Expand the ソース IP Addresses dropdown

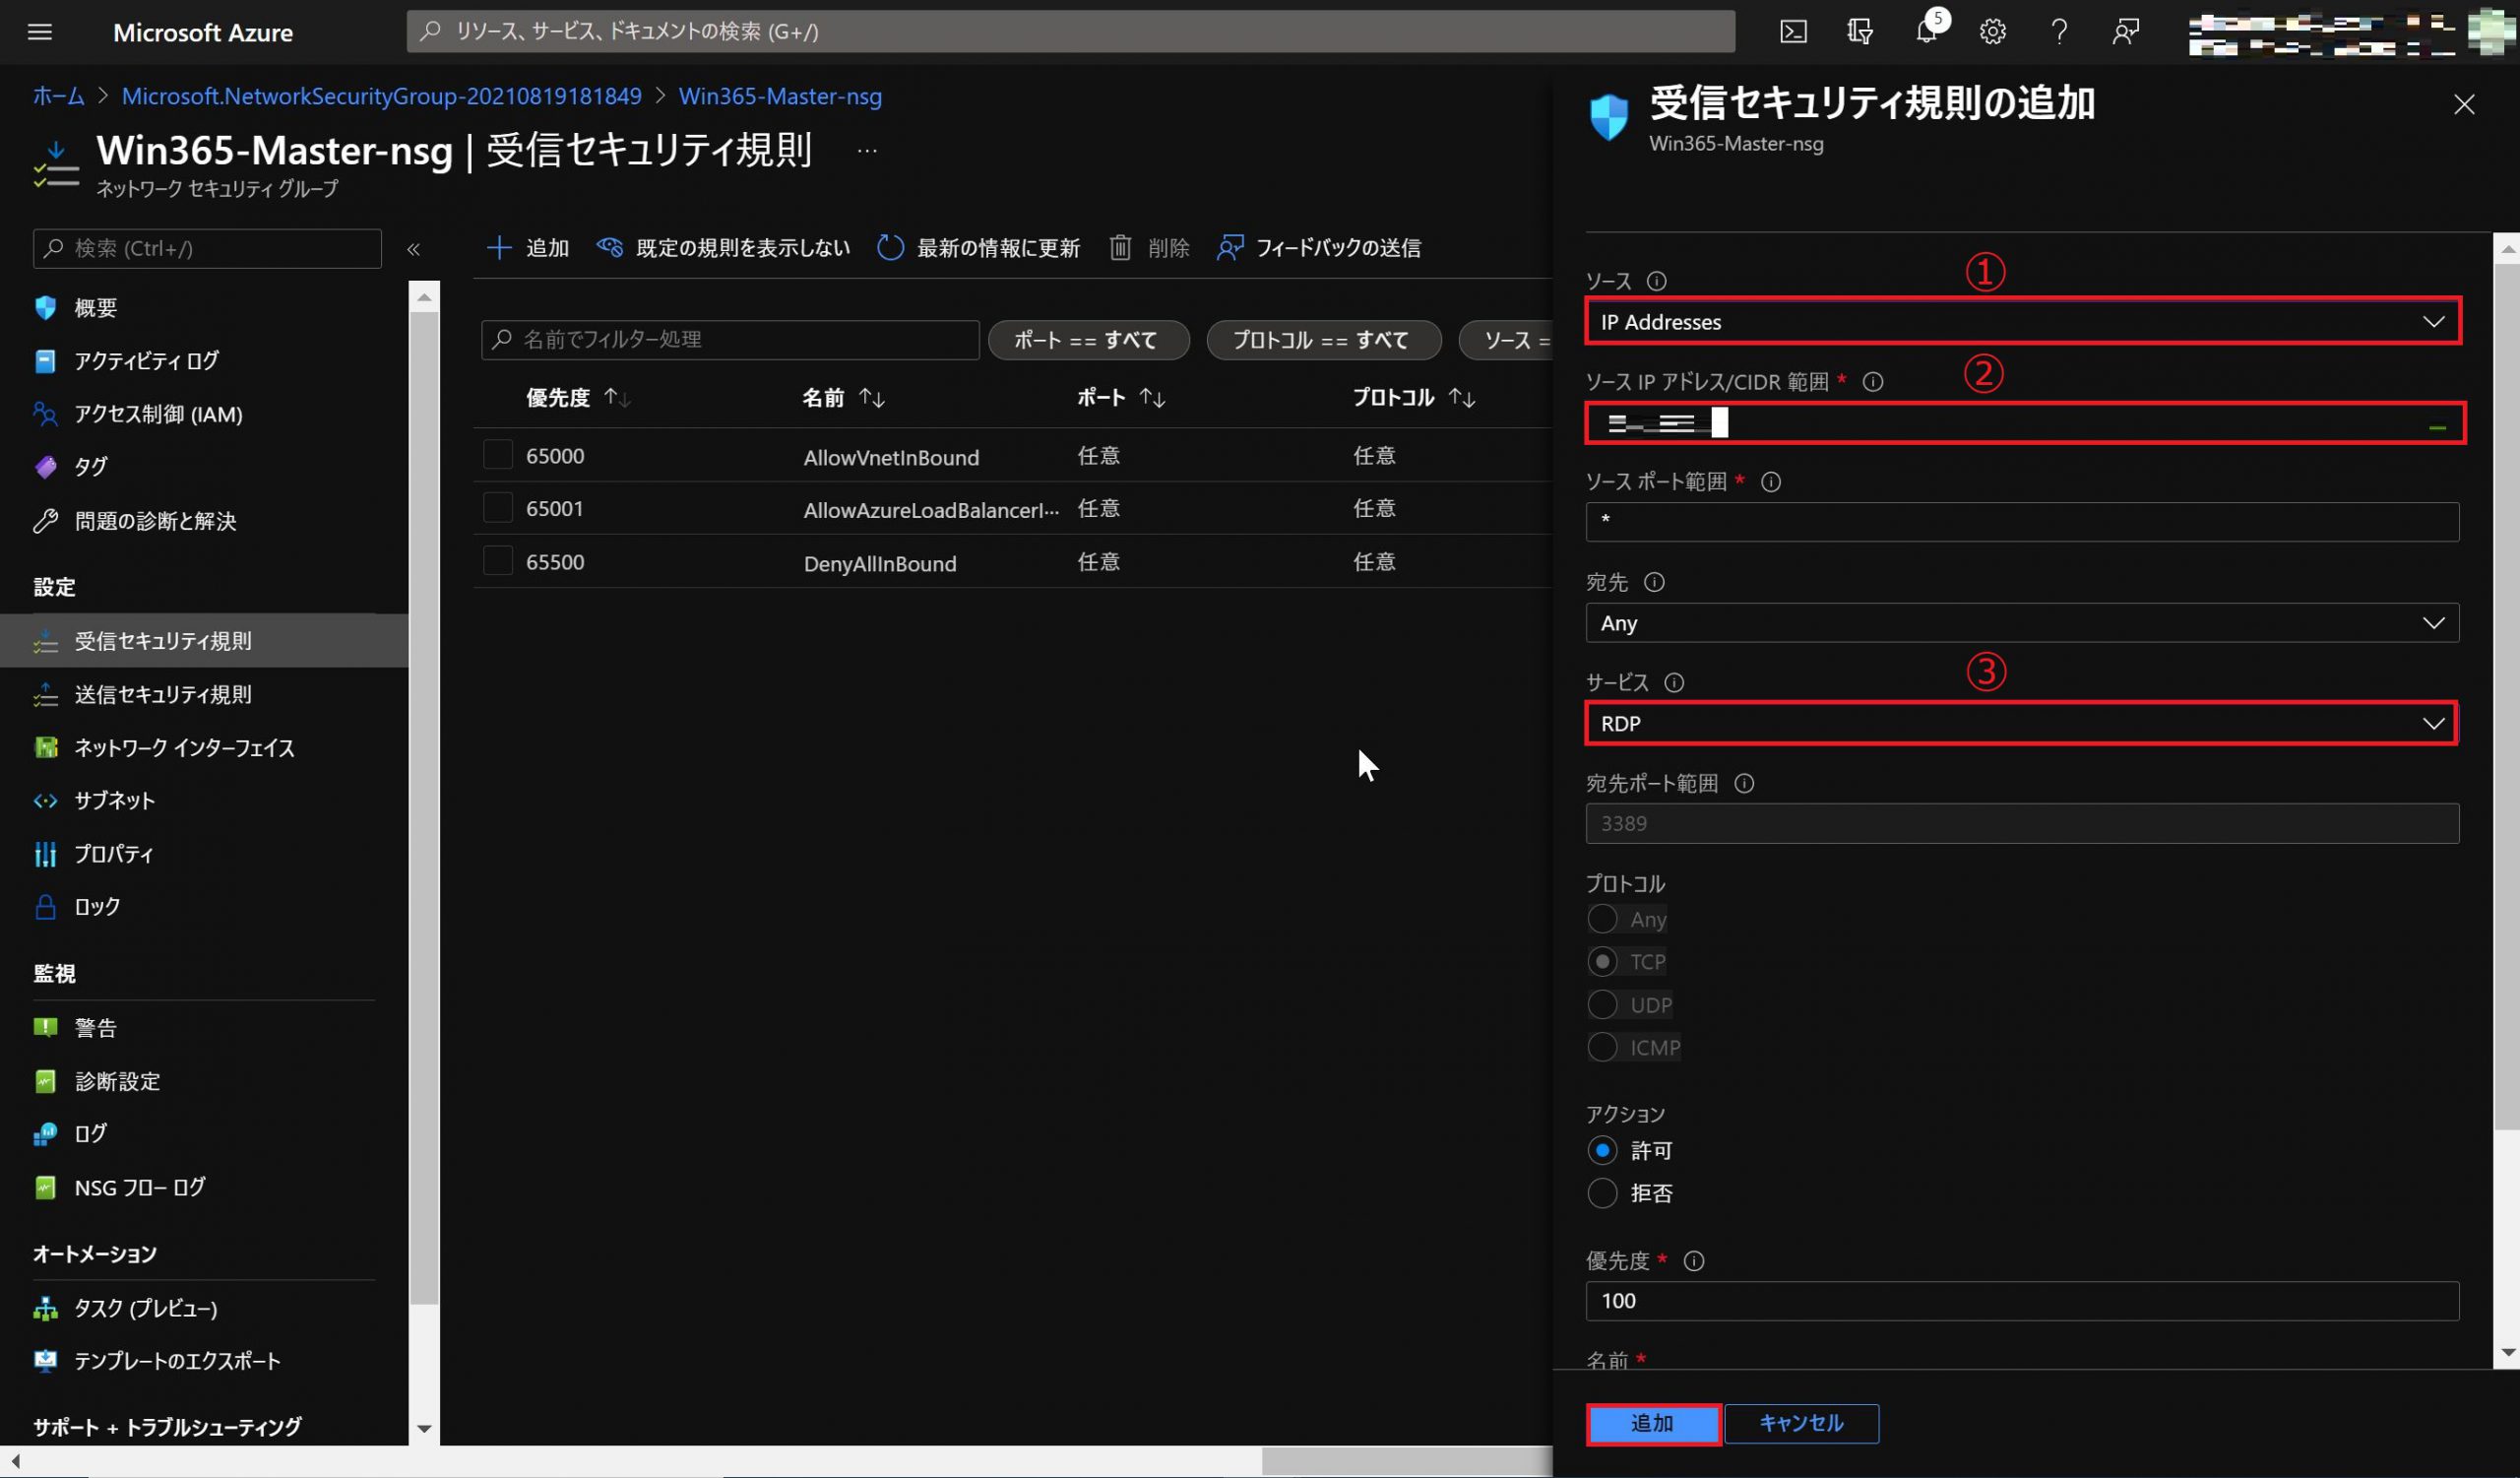coord(2022,322)
